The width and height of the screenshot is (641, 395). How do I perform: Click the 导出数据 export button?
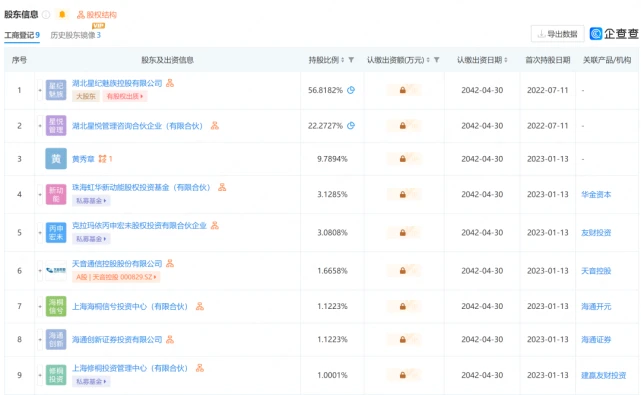click(x=558, y=34)
